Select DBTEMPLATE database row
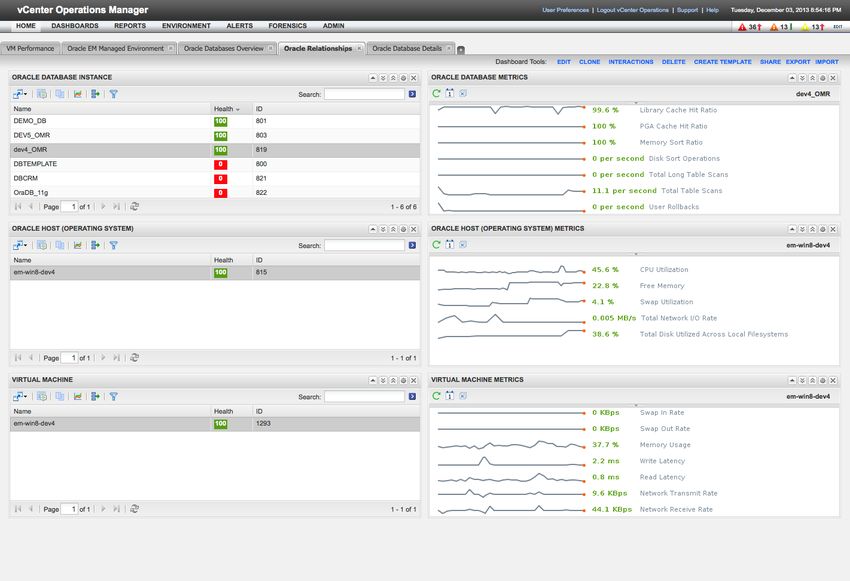Image resolution: width=850 pixels, height=581 pixels. click(215, 164)
